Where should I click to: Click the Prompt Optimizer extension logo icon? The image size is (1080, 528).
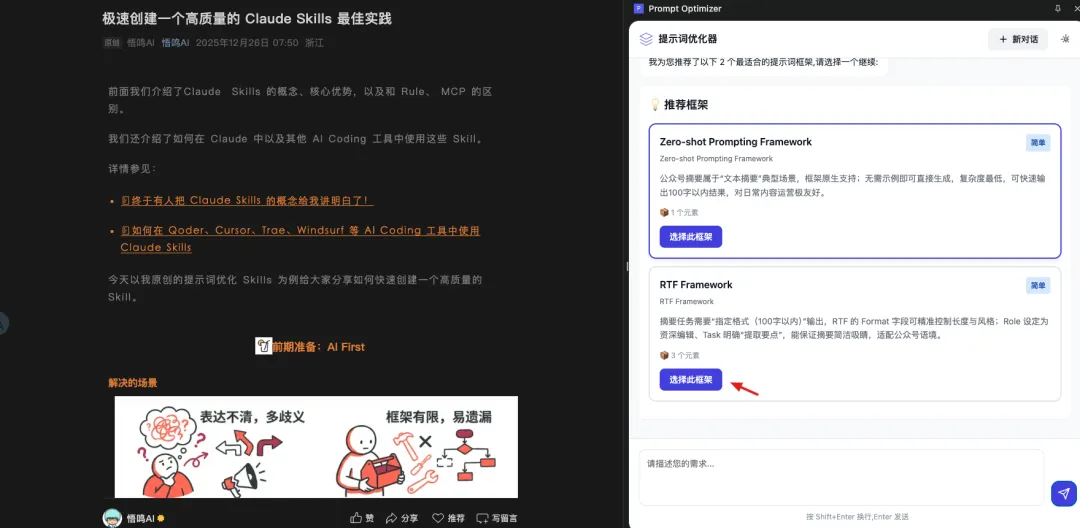tap(638, 9)
